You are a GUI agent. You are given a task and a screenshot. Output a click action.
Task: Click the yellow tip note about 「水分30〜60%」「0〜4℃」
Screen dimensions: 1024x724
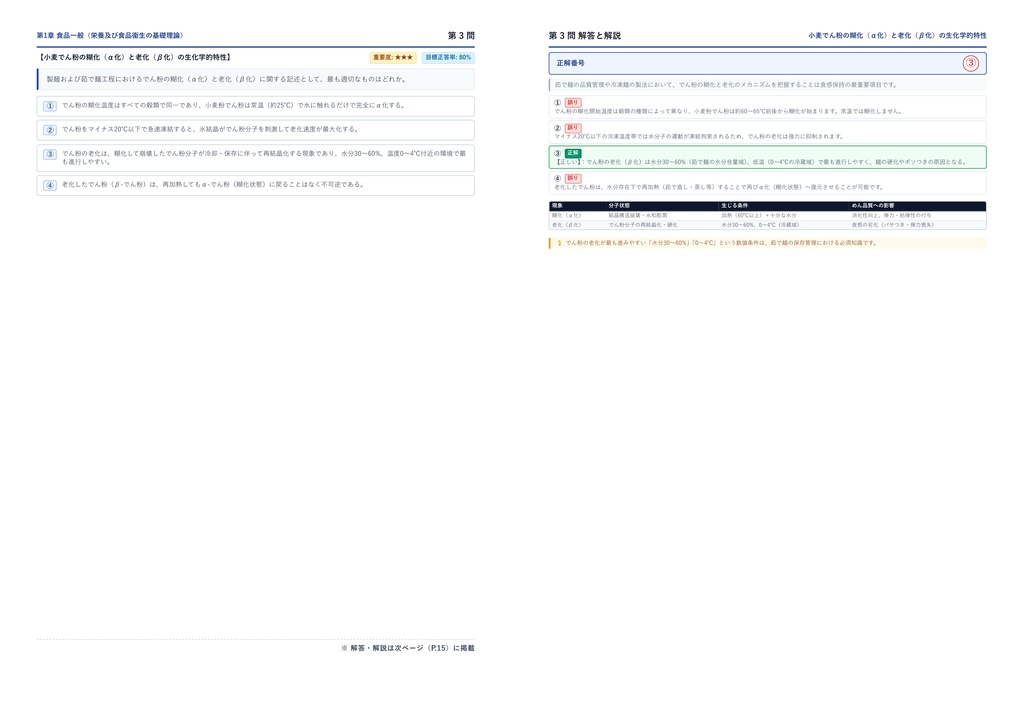767,243
